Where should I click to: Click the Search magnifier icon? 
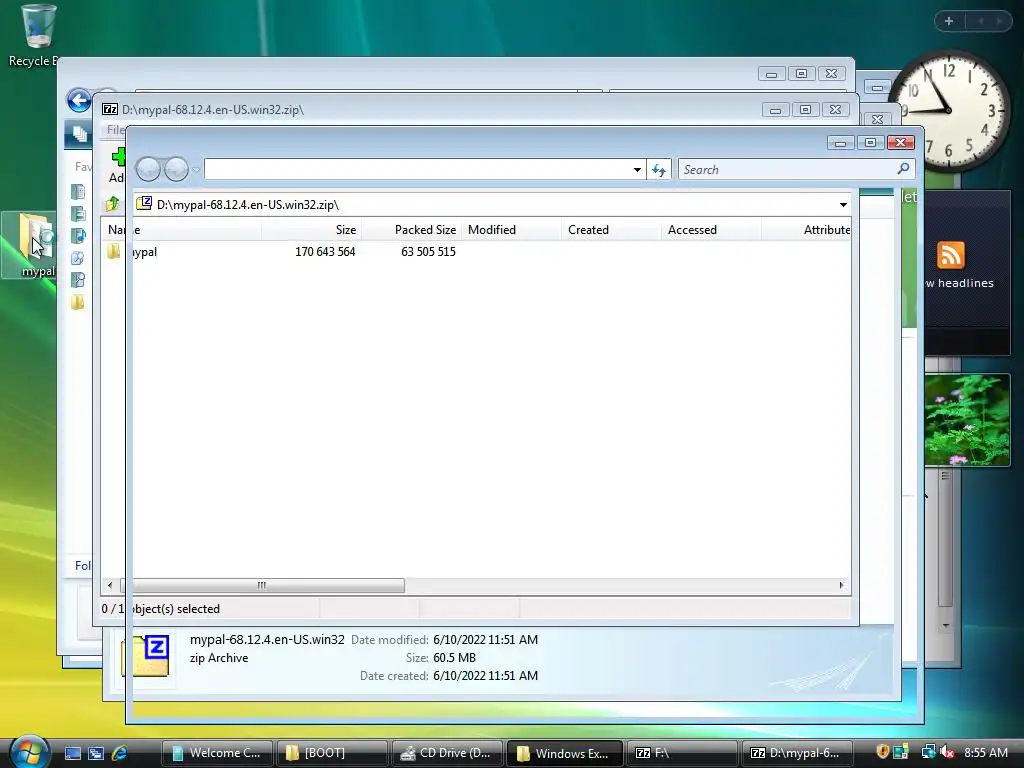point(904,169)
